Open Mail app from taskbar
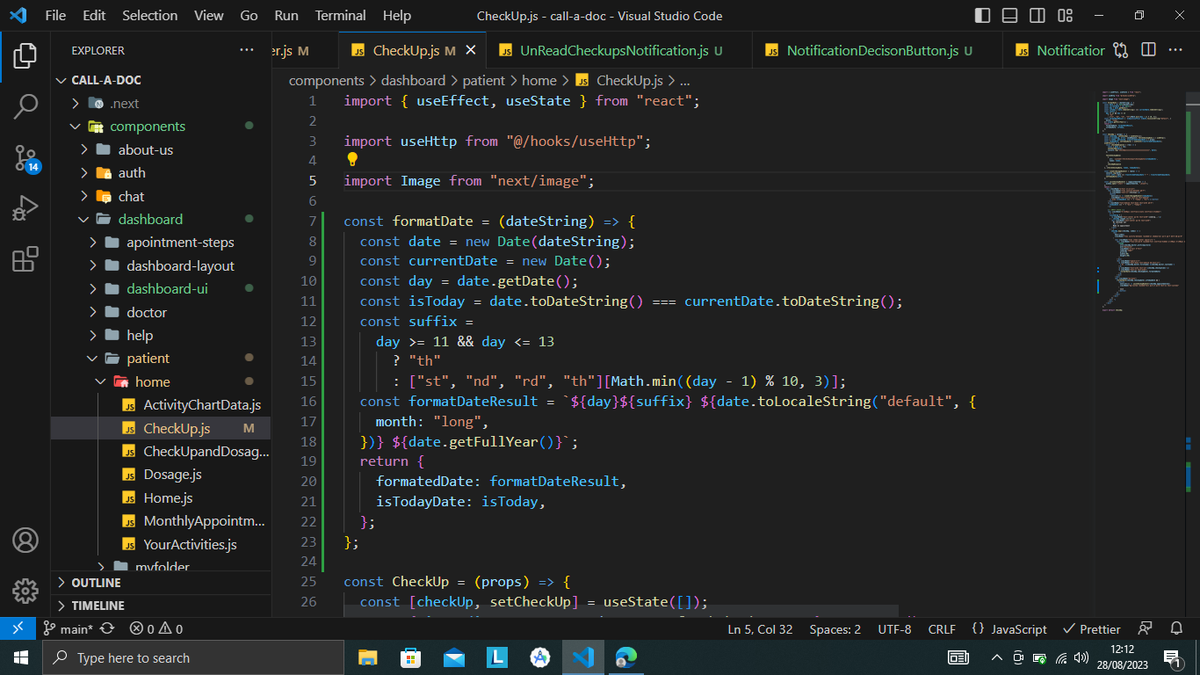This screenshot has width=1200, height=675. [454, 657]
